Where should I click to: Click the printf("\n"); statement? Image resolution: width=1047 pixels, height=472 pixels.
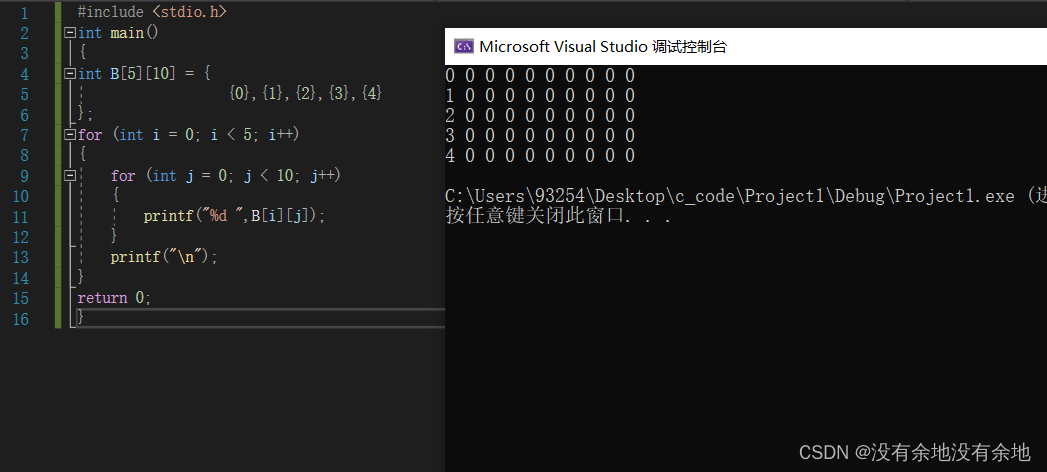(164, 256)
